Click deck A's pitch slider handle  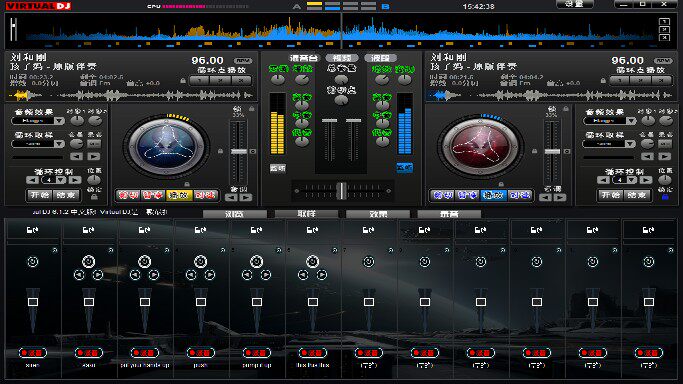coord(239,151)
